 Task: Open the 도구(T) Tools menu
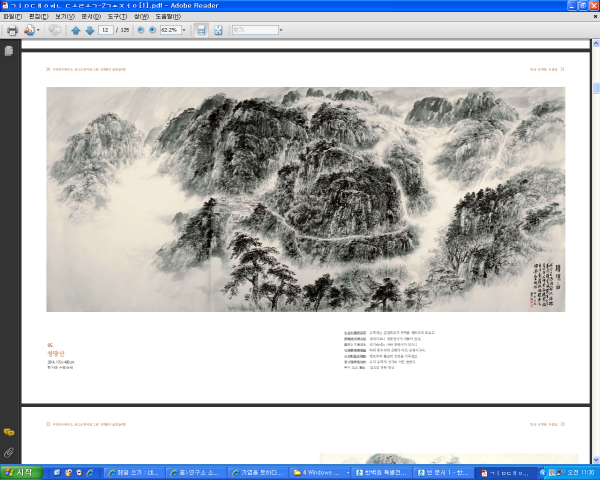point(117,16)
